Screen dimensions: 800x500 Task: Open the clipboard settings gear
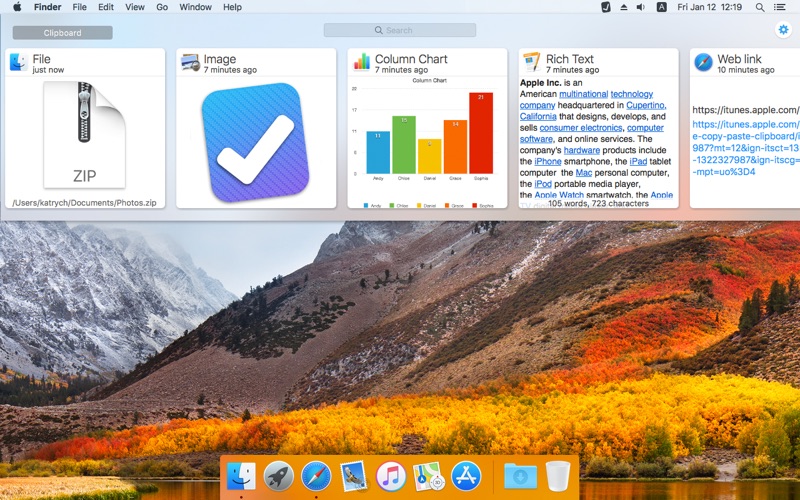pos(783,30)
